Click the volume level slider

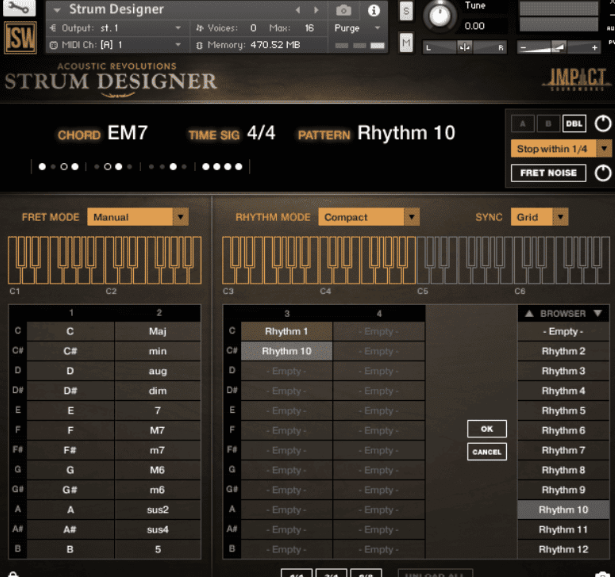559,47
